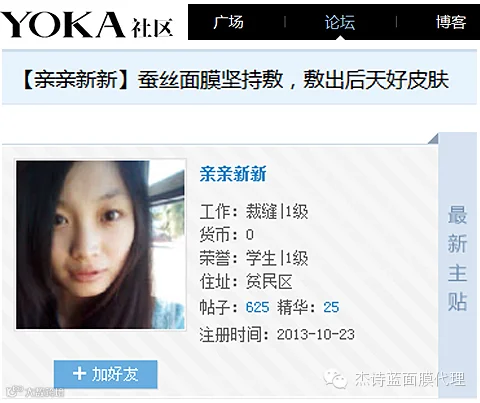The height and width of the screenshot is (403, 480).
Task: Click the registration date 2013-10-23
Action: 316,334
